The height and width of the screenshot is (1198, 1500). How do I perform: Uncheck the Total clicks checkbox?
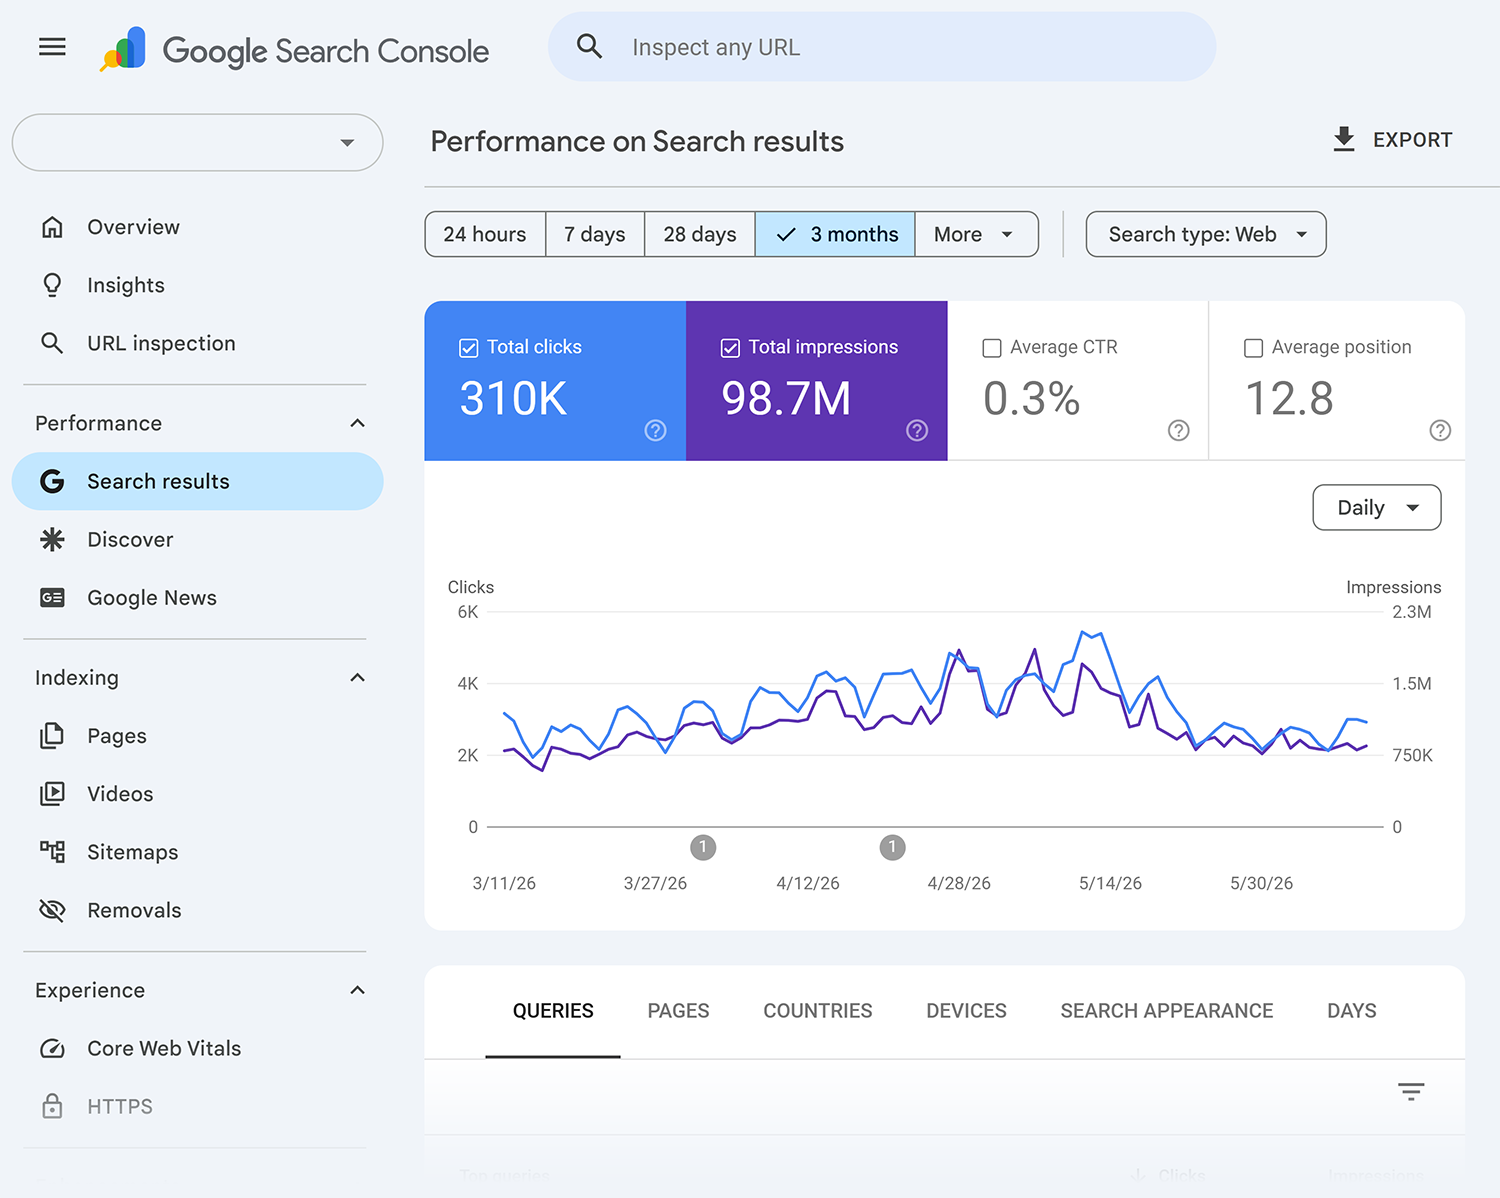pyautogui.click(x=468, y=348)
